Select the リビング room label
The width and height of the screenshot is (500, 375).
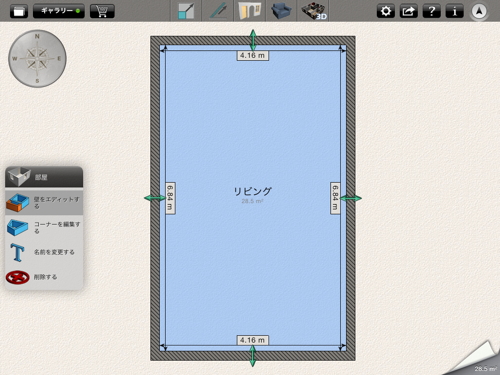point(253,191)
